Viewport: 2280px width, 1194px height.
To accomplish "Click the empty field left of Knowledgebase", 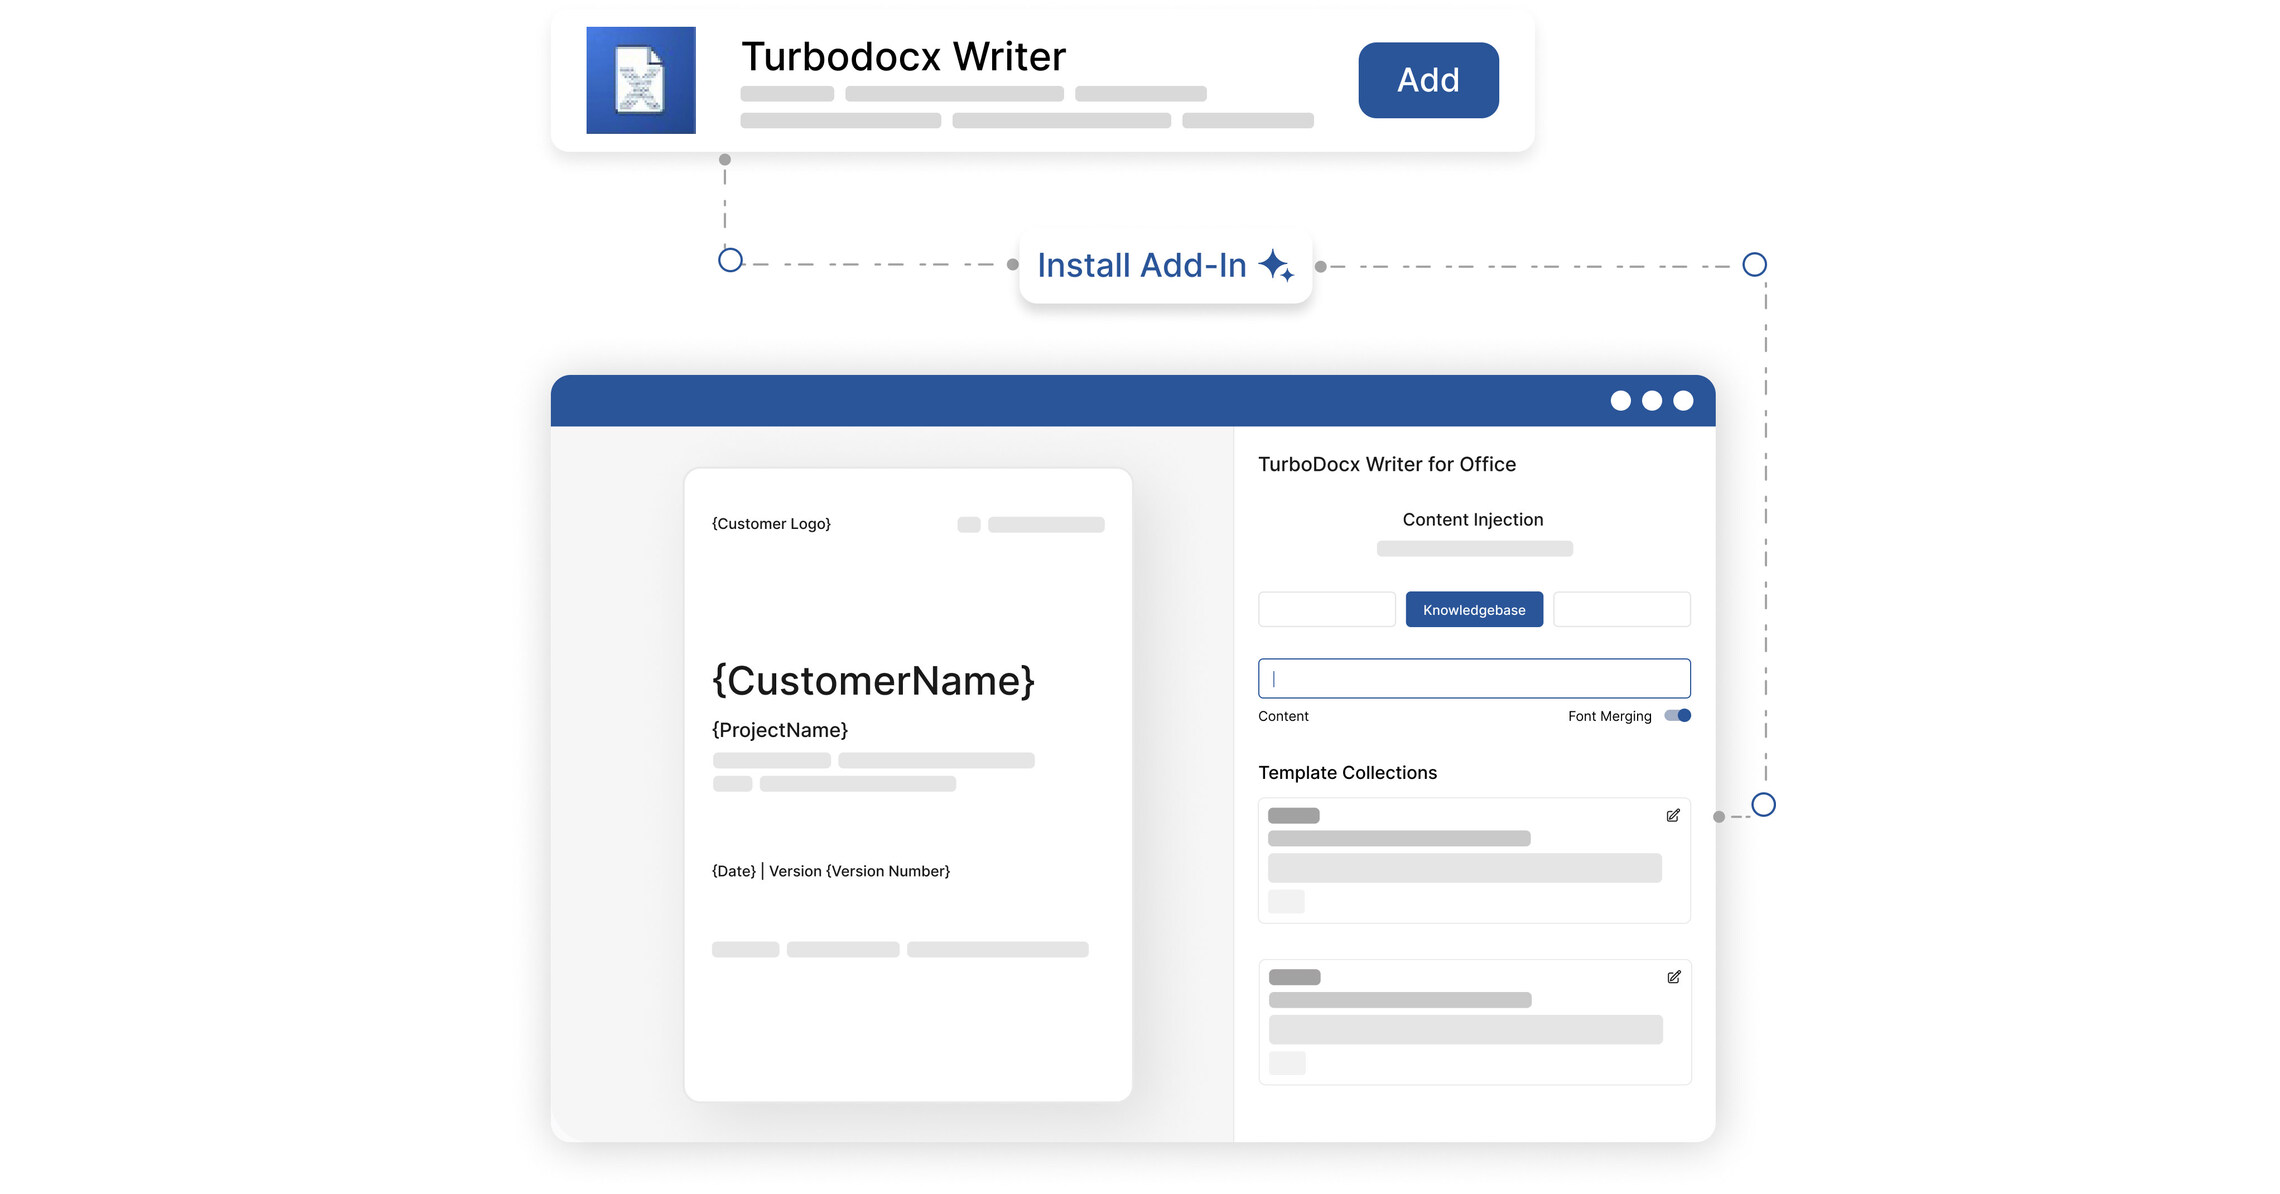I will [x=1327, y=609].
